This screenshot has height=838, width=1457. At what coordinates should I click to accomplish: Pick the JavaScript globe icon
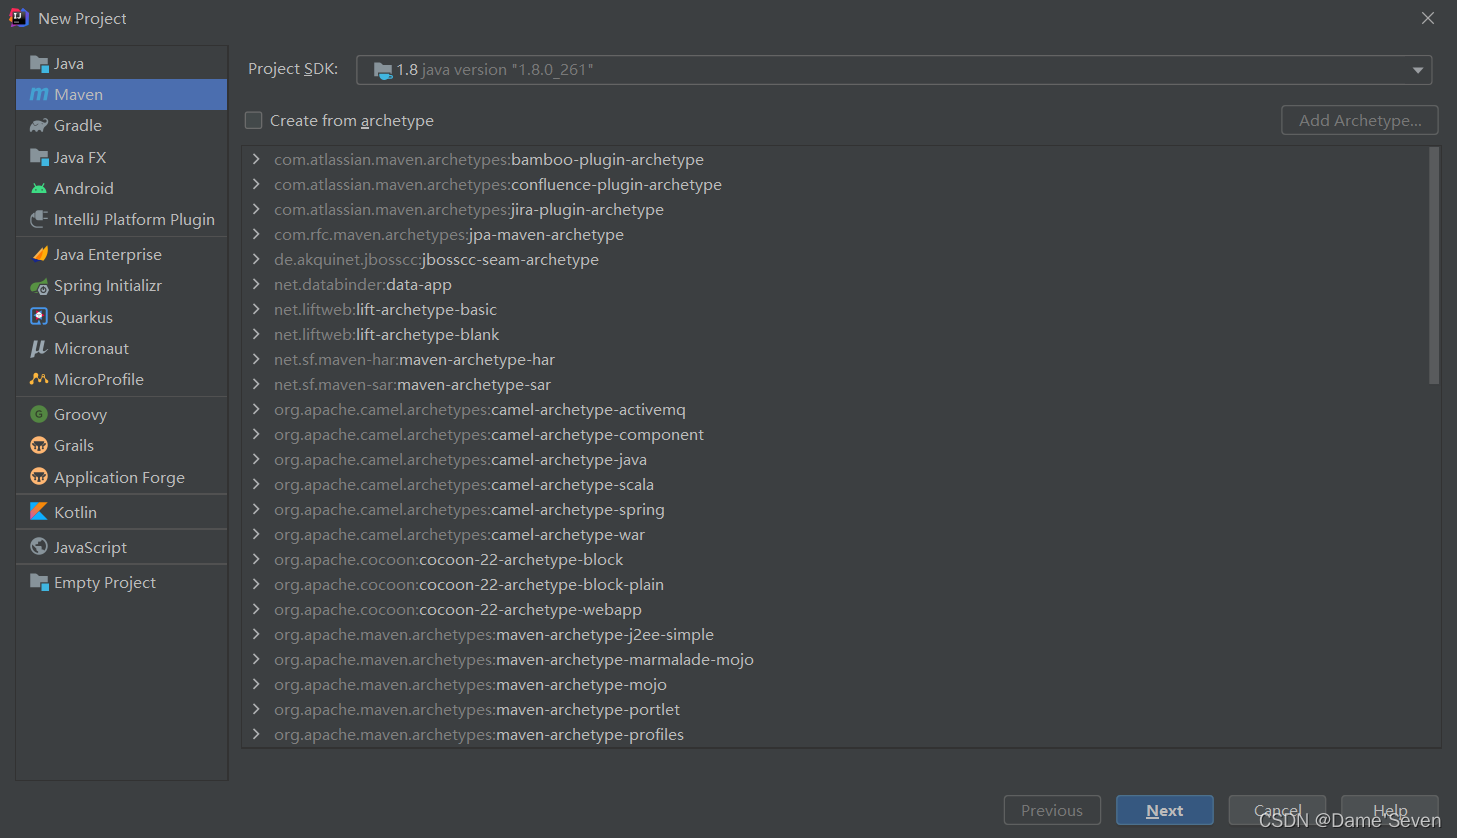pos(39,546)
